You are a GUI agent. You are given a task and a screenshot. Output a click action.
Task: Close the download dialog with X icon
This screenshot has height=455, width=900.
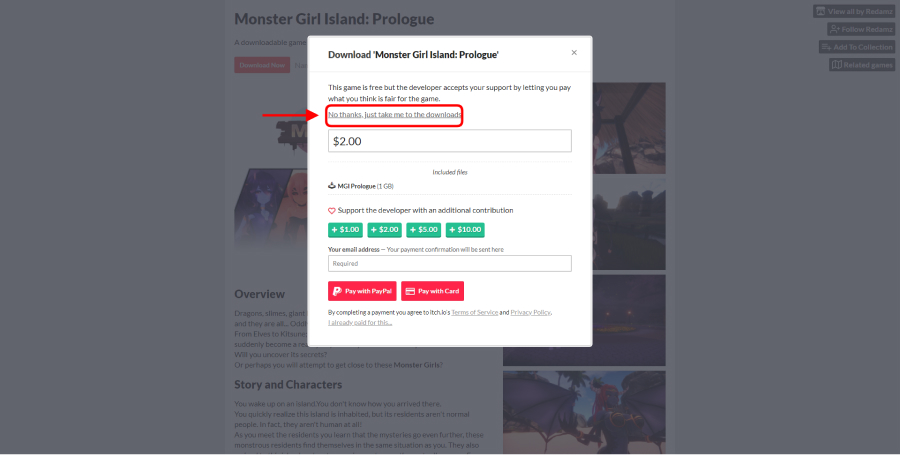point(573,53)
